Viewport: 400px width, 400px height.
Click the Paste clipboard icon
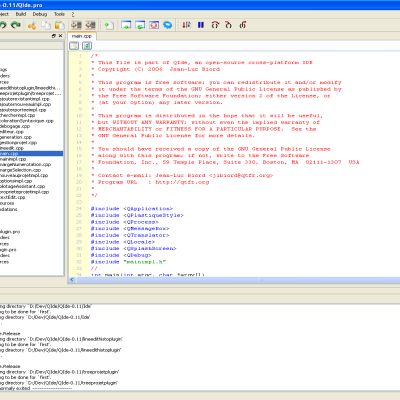pyautogui.click(x=59, y=25)
